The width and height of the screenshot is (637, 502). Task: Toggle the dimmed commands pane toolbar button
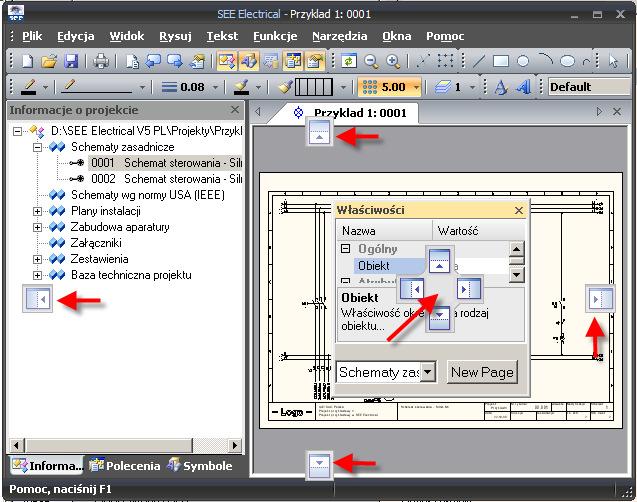[x=271, y=61]
